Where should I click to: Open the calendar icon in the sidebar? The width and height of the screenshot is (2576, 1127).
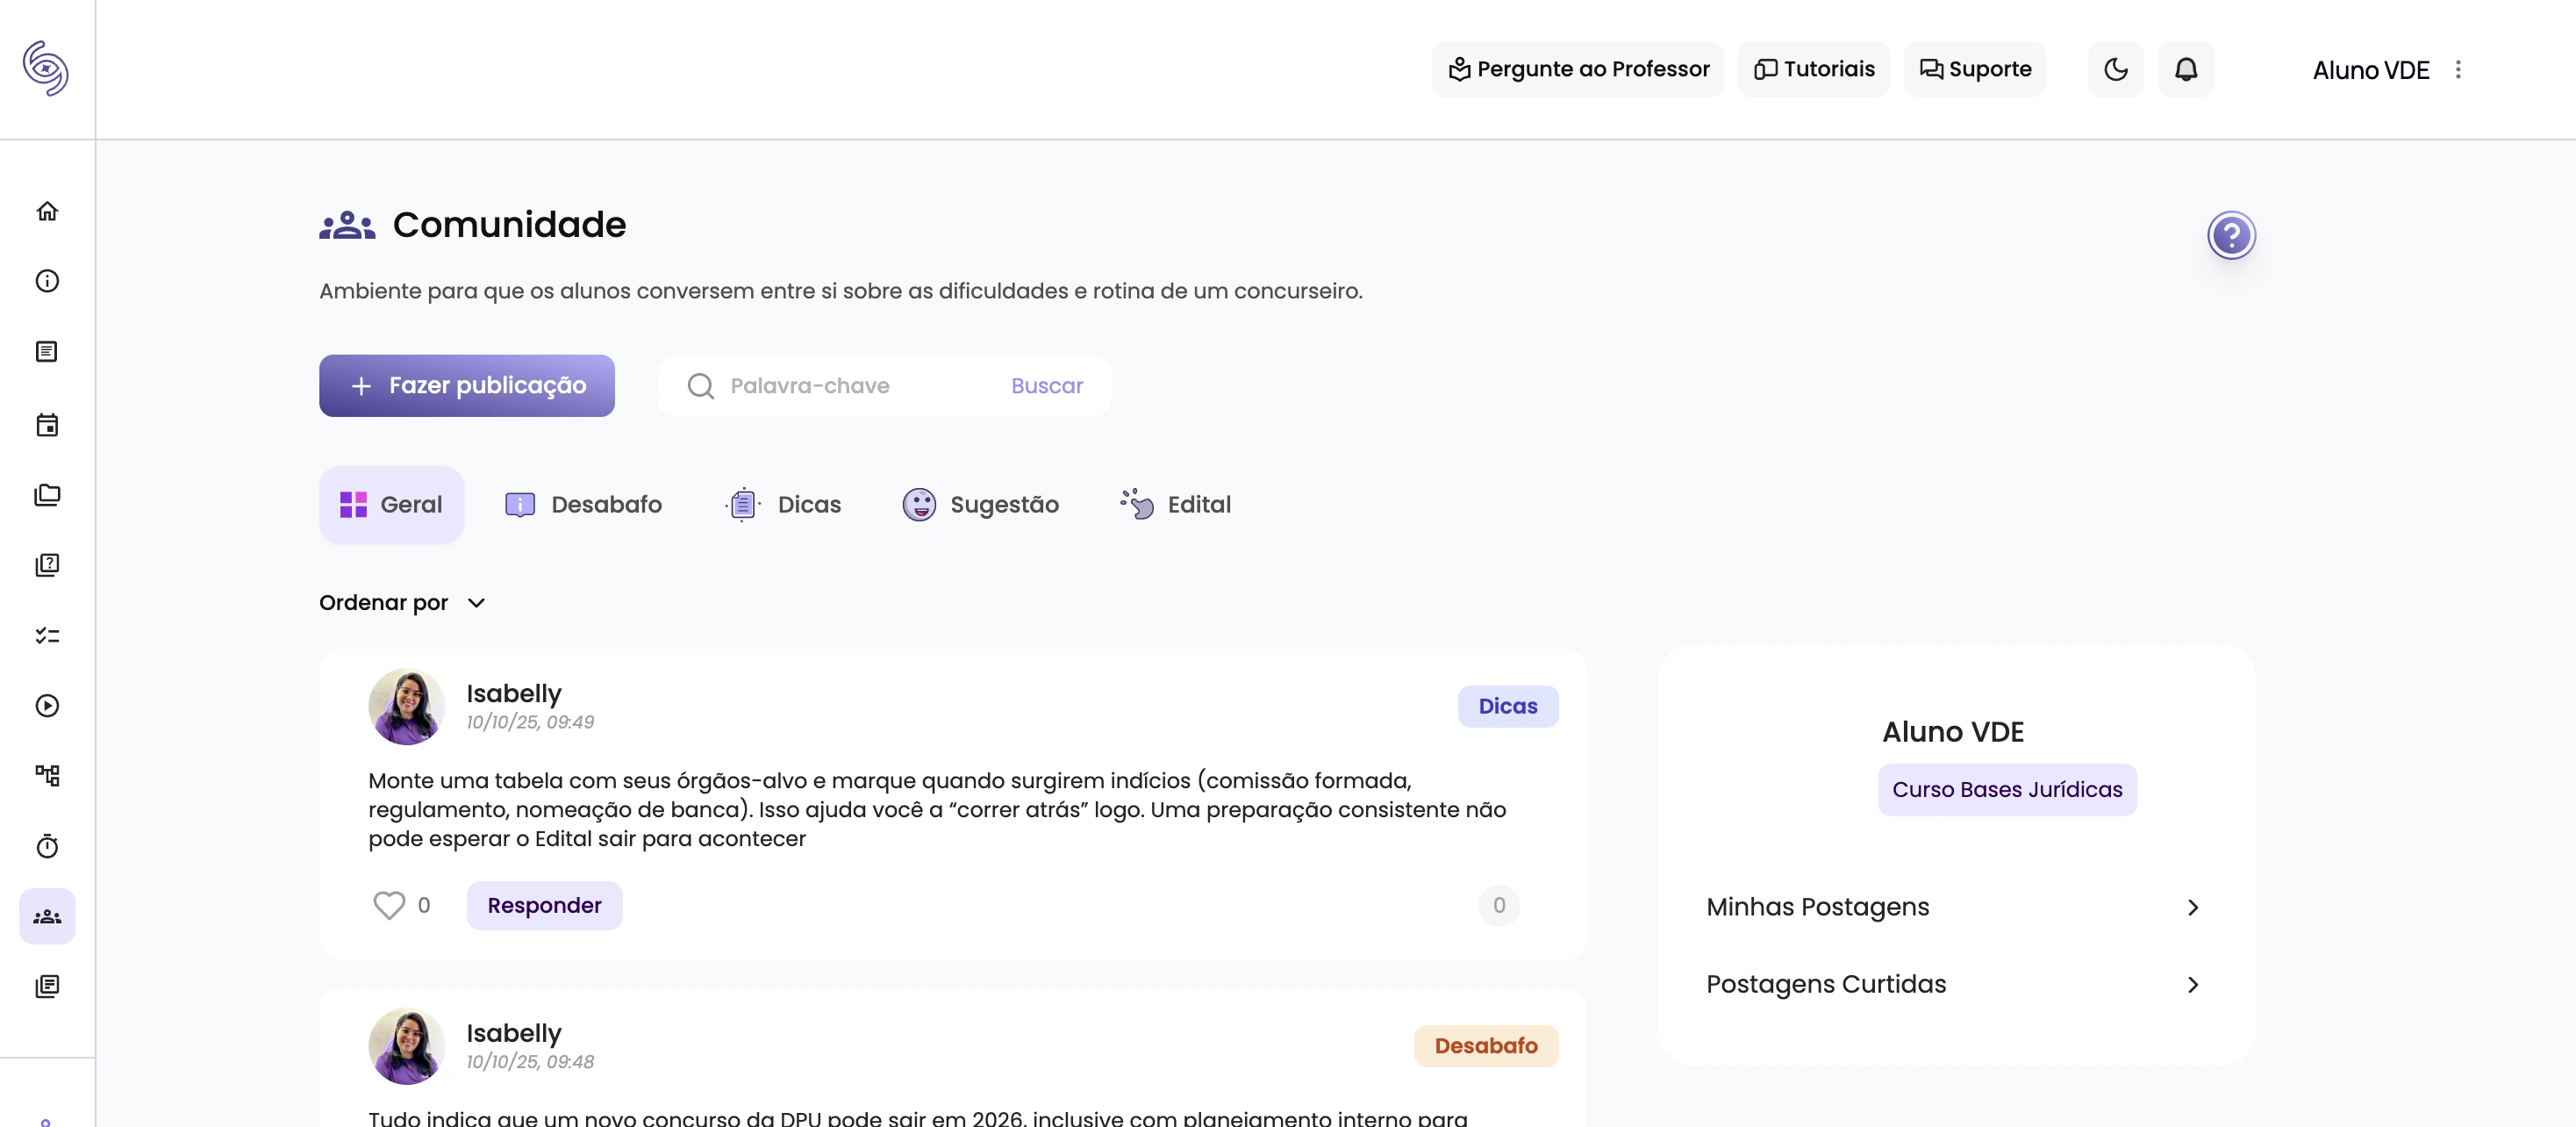pos(47,425)
